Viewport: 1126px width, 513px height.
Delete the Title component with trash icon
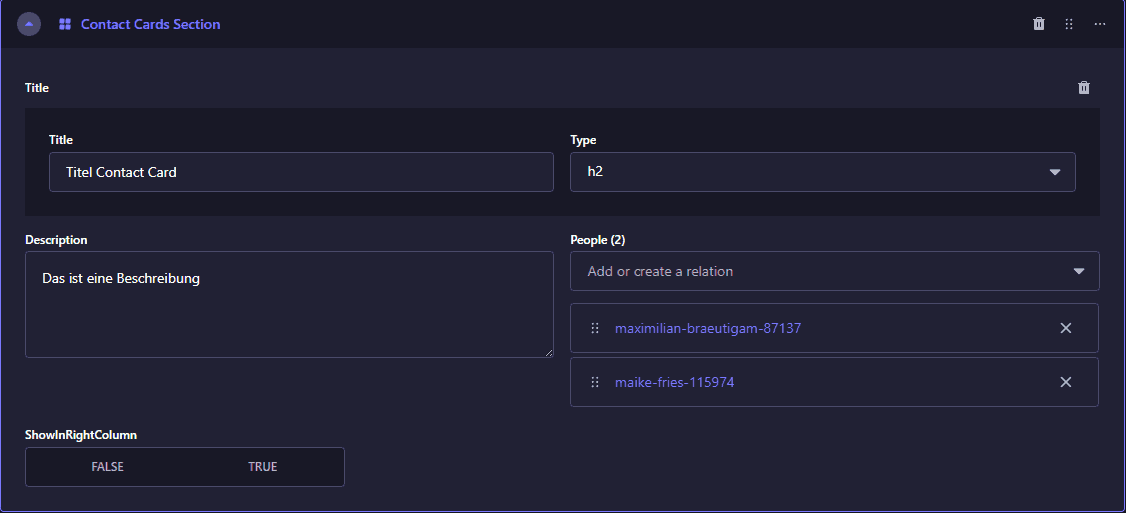click(1084, 88)
